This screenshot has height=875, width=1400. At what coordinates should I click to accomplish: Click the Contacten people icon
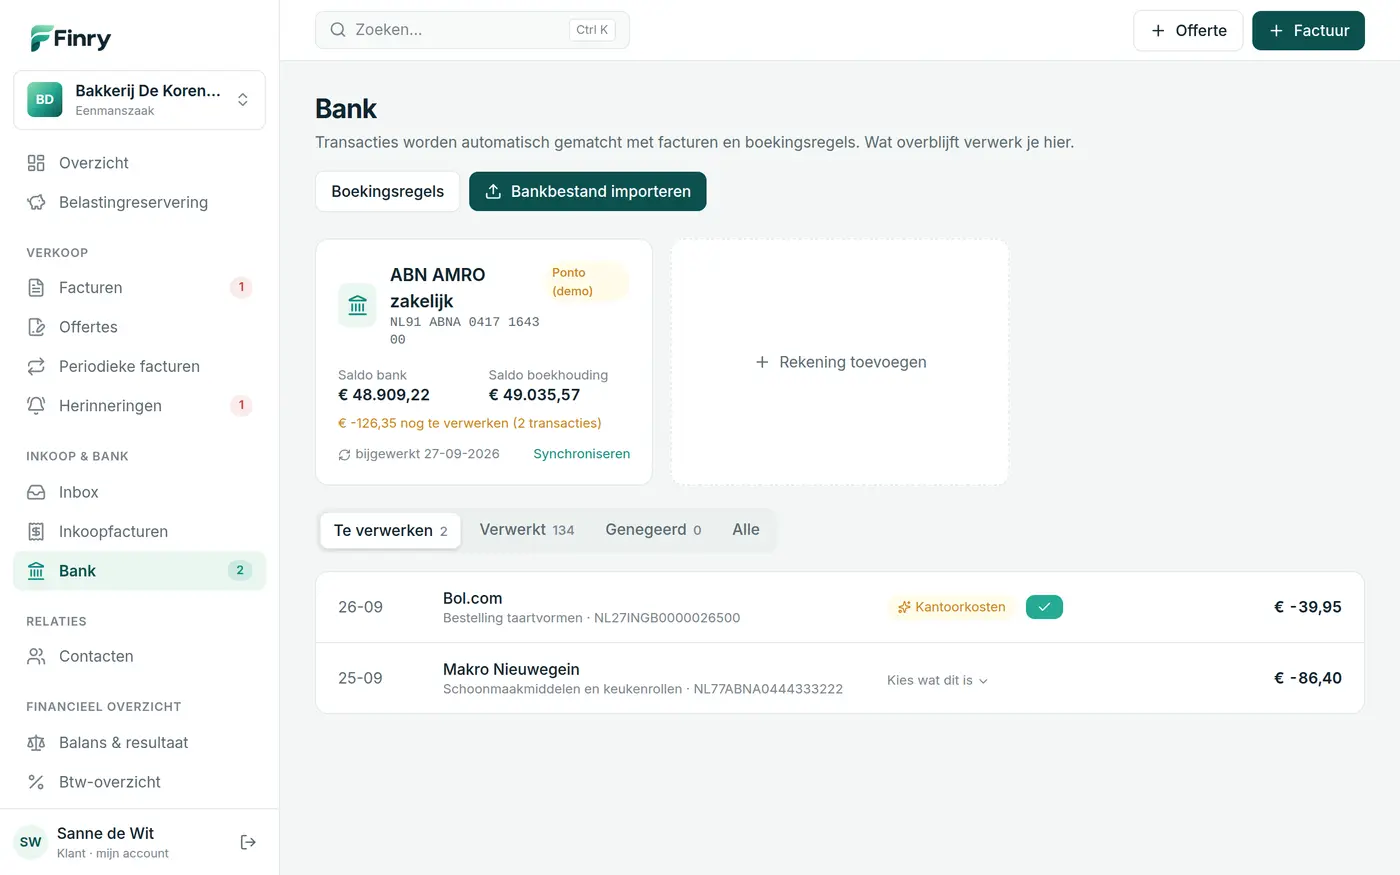[36, 656]
